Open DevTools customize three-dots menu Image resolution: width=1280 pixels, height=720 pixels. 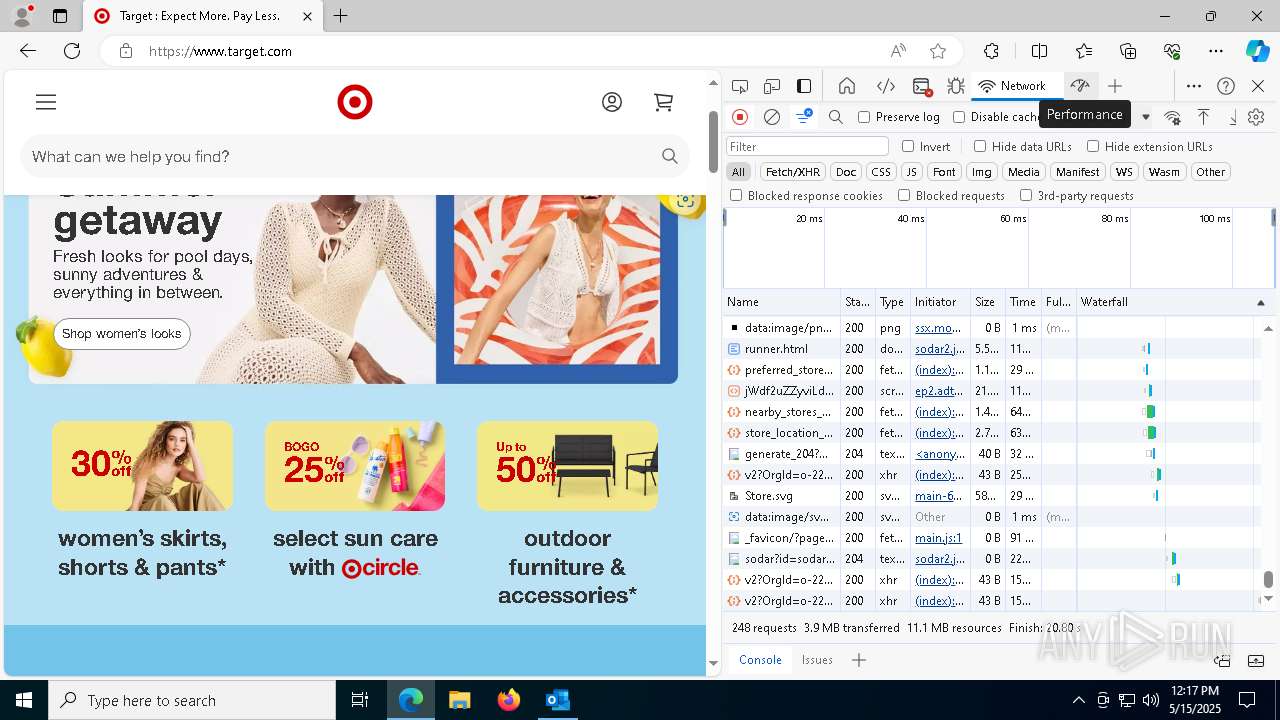(x=1194, y=86)
